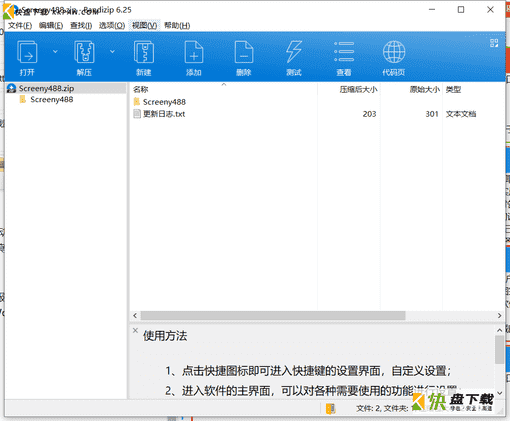Click the horizontal scrollbar thumb in the file list

tap(273, 315)
